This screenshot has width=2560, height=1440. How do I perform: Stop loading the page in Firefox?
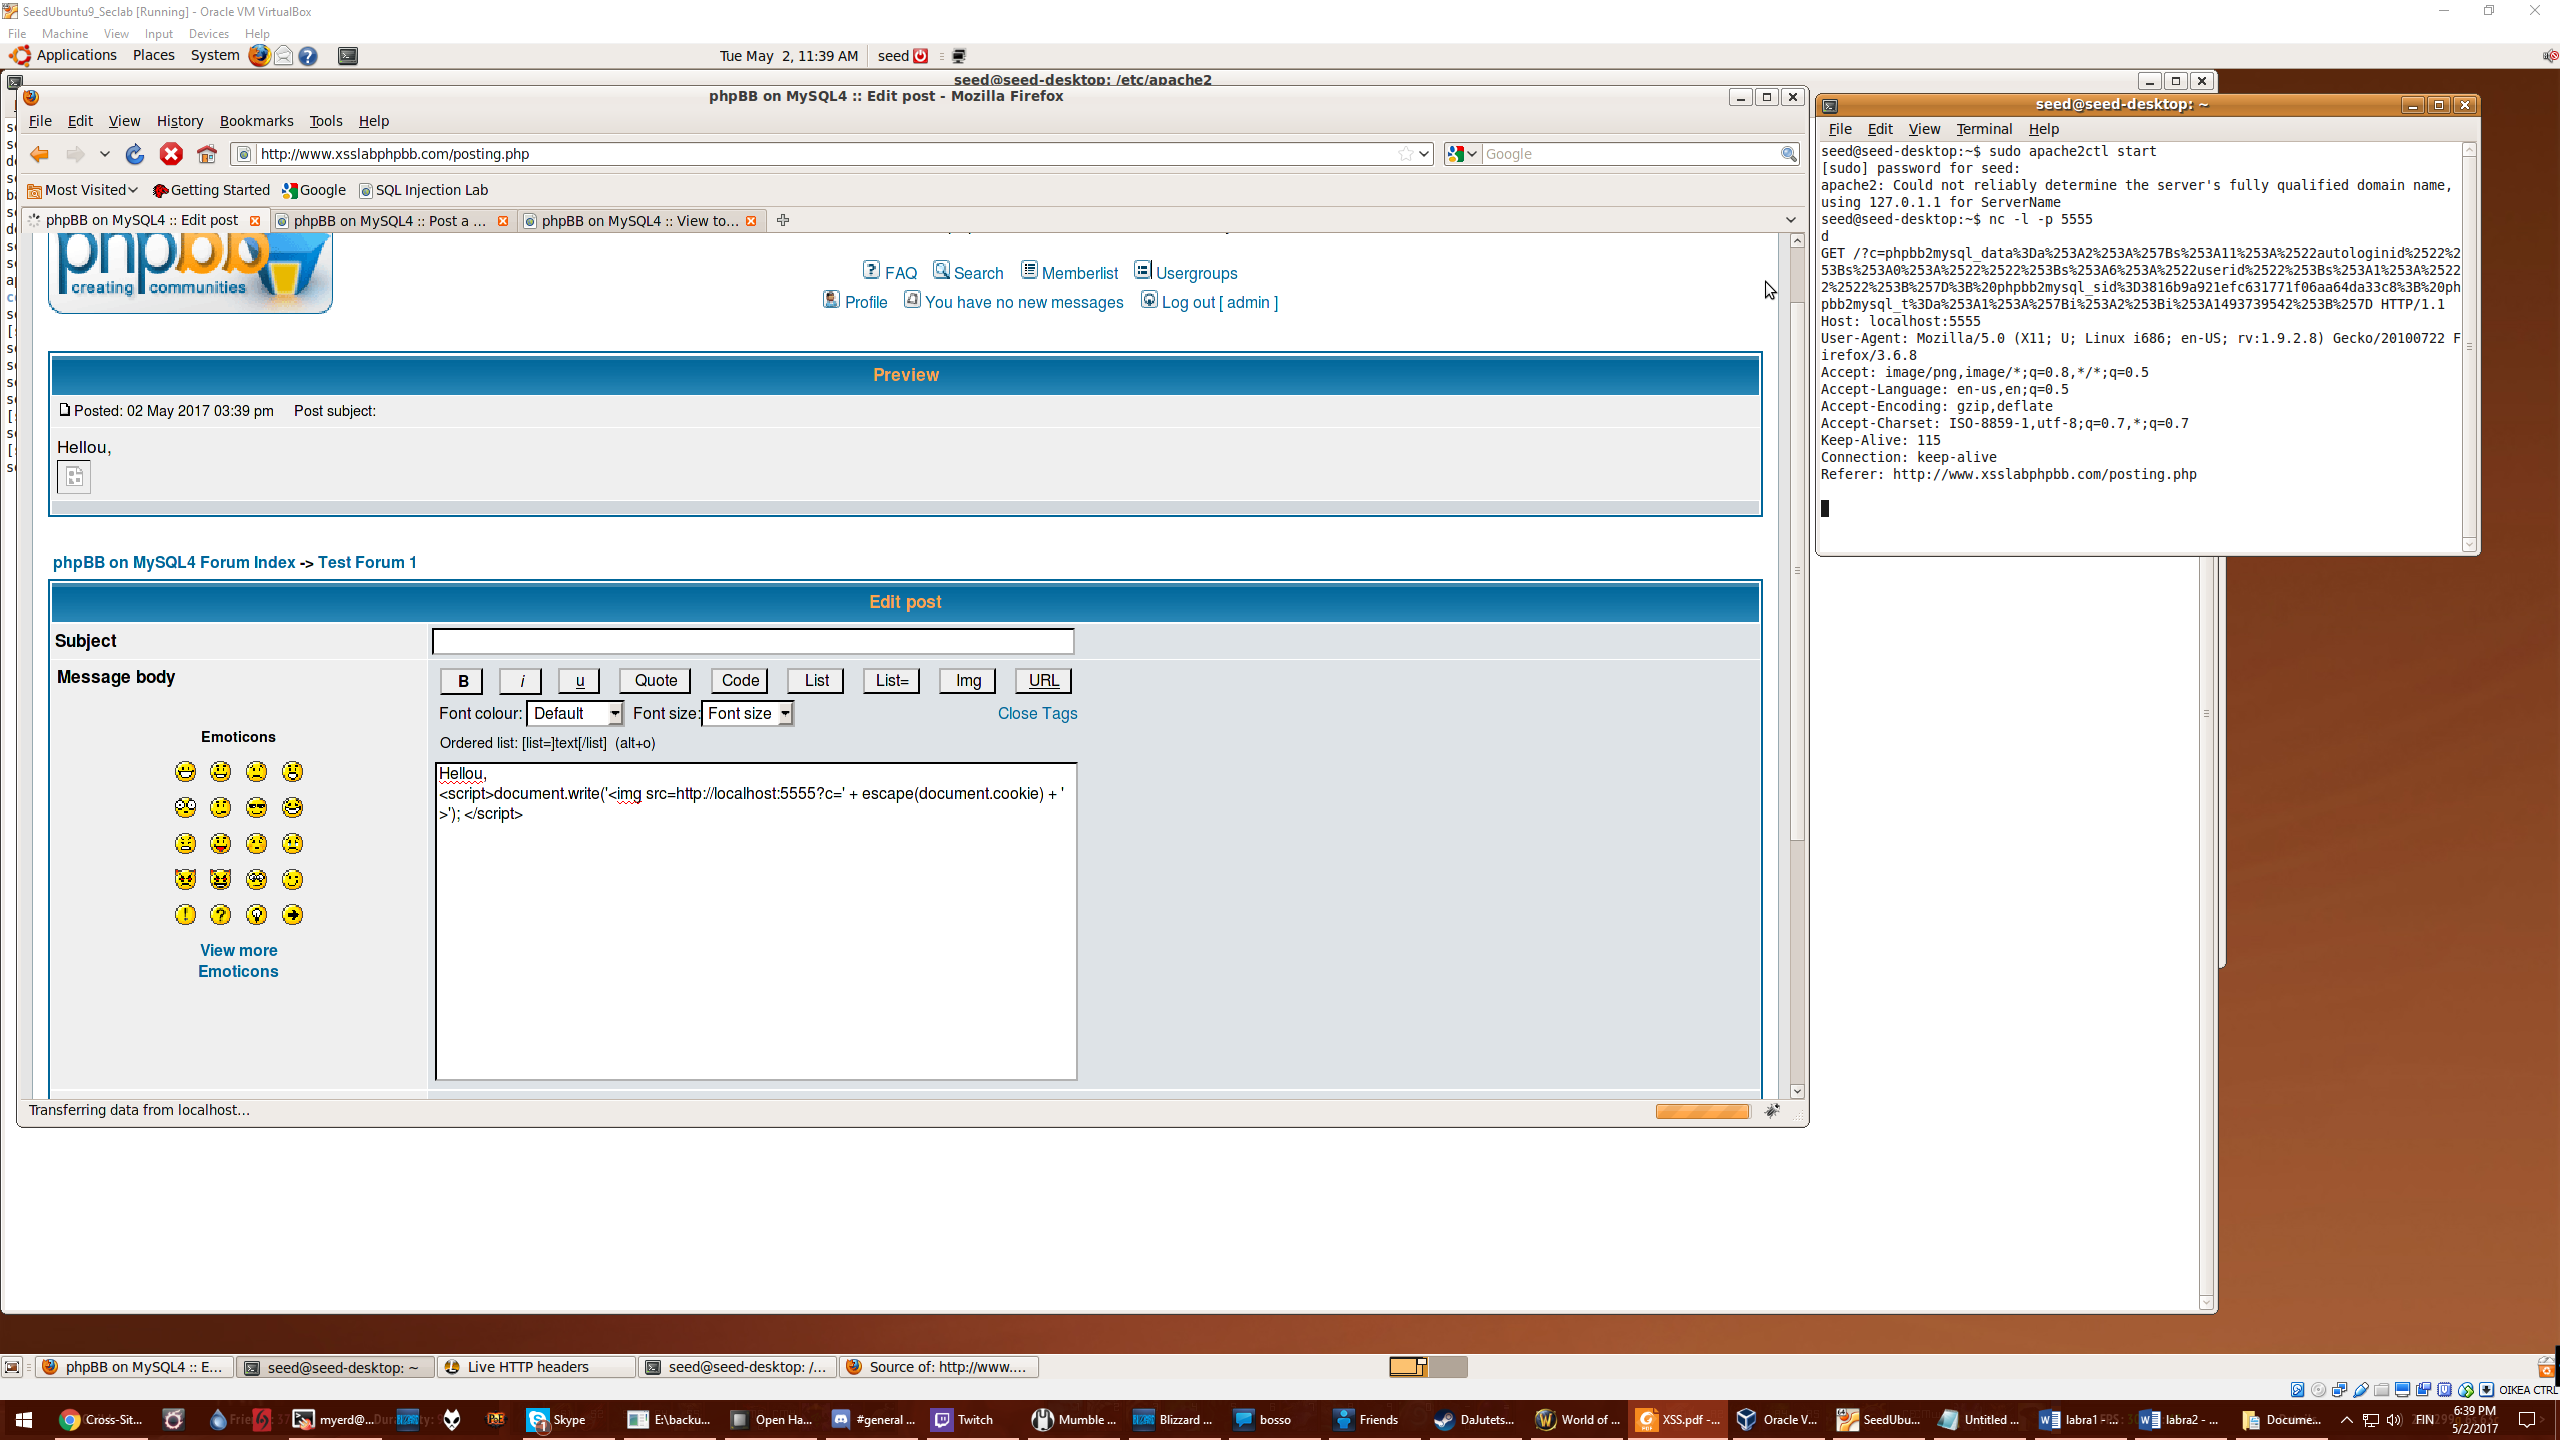[171, 154]
